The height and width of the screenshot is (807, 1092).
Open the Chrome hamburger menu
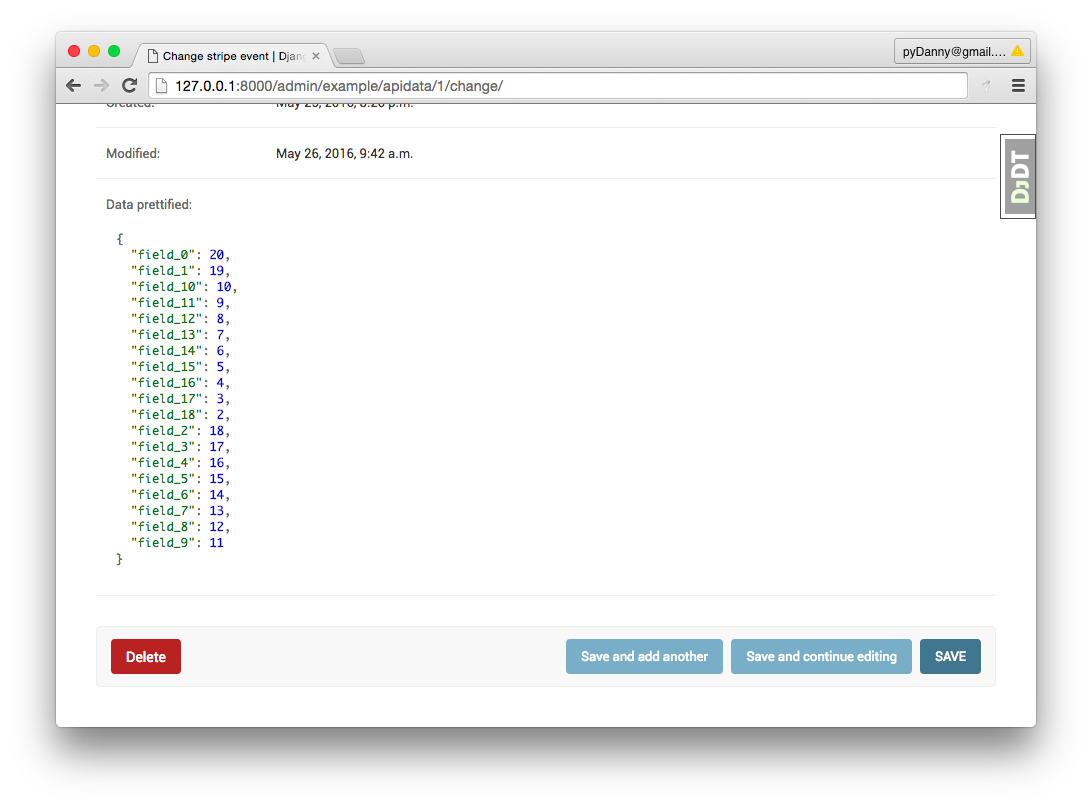[1018, 86]
